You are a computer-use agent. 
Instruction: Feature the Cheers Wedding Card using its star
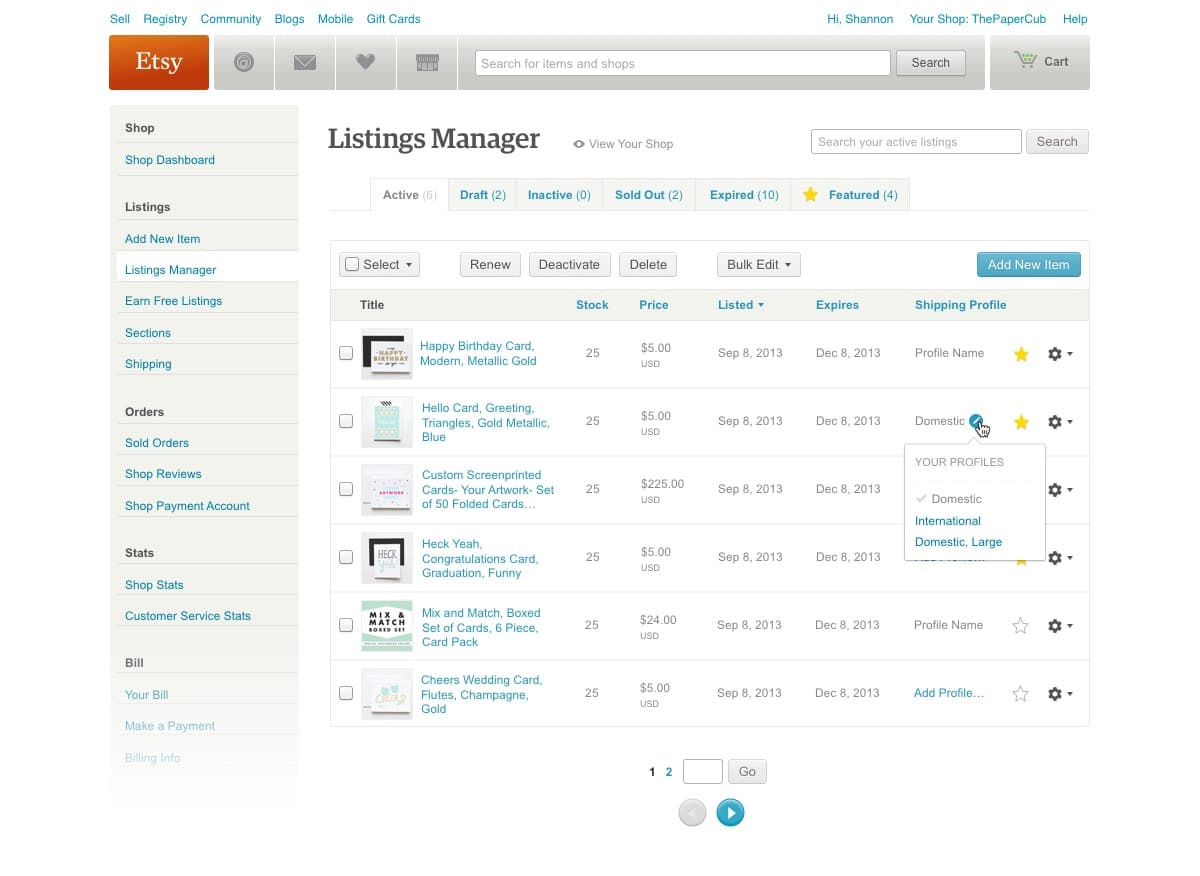1020,692
